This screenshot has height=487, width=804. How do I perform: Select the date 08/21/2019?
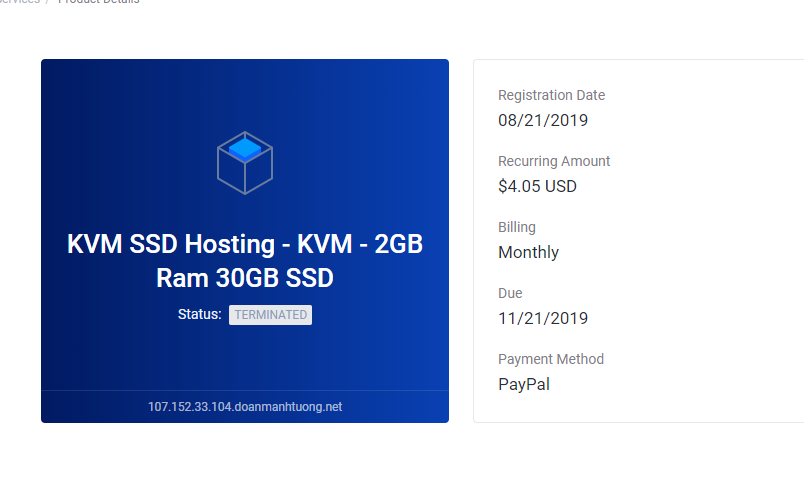(543, 120)
